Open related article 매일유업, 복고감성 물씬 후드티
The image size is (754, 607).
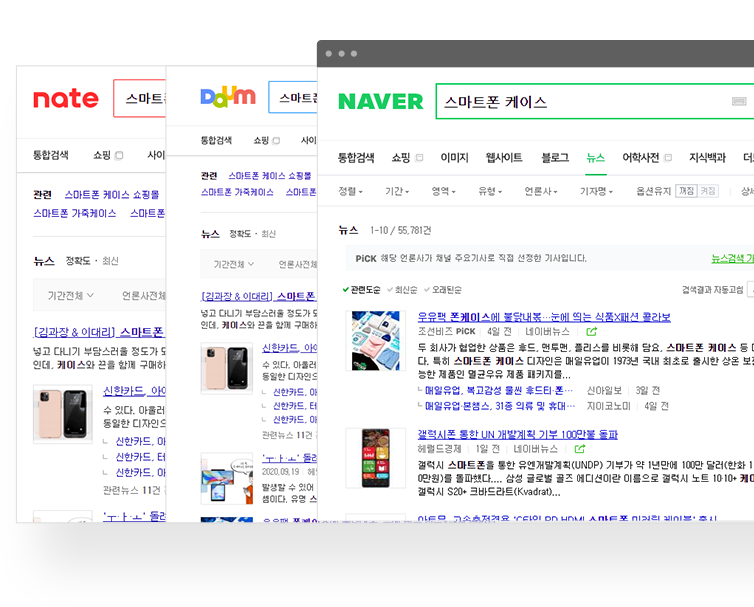(499, 391)
